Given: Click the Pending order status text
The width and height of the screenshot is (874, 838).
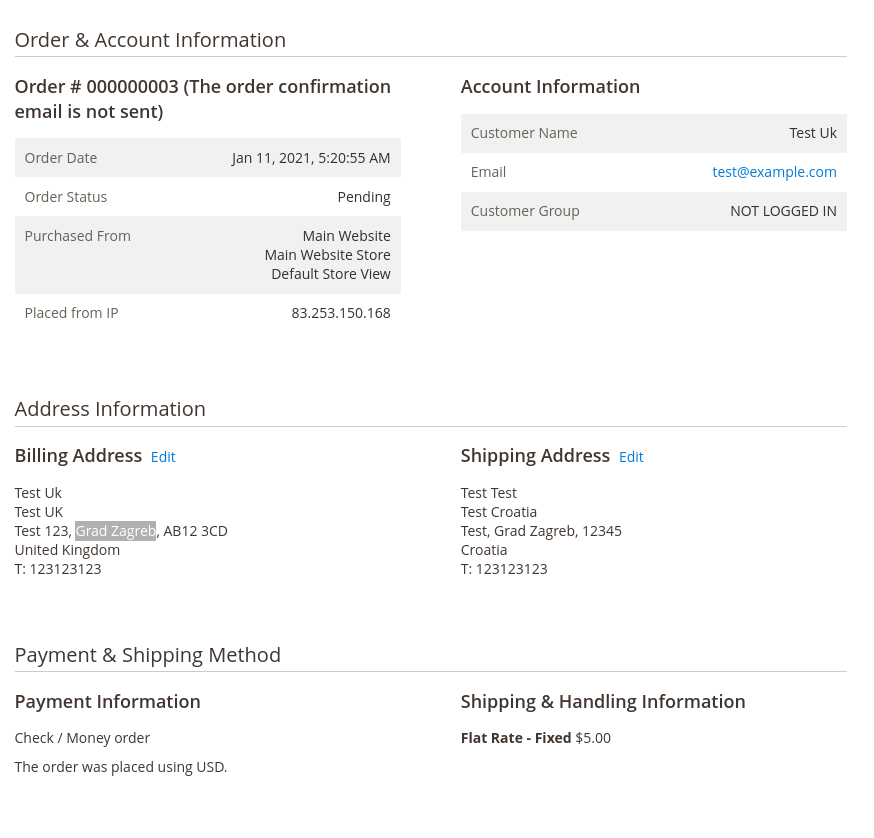Looking at the screenshot, I should click(x=364, y=196).
